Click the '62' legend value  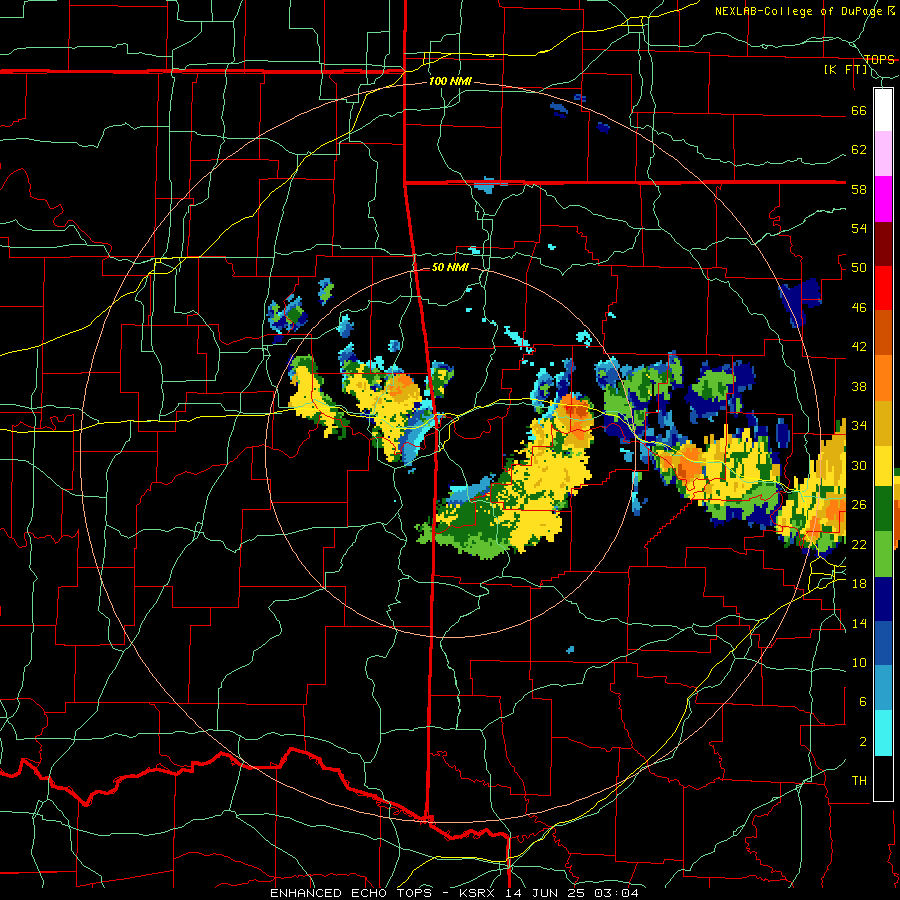pyautogui.click(x=859, y=150)
